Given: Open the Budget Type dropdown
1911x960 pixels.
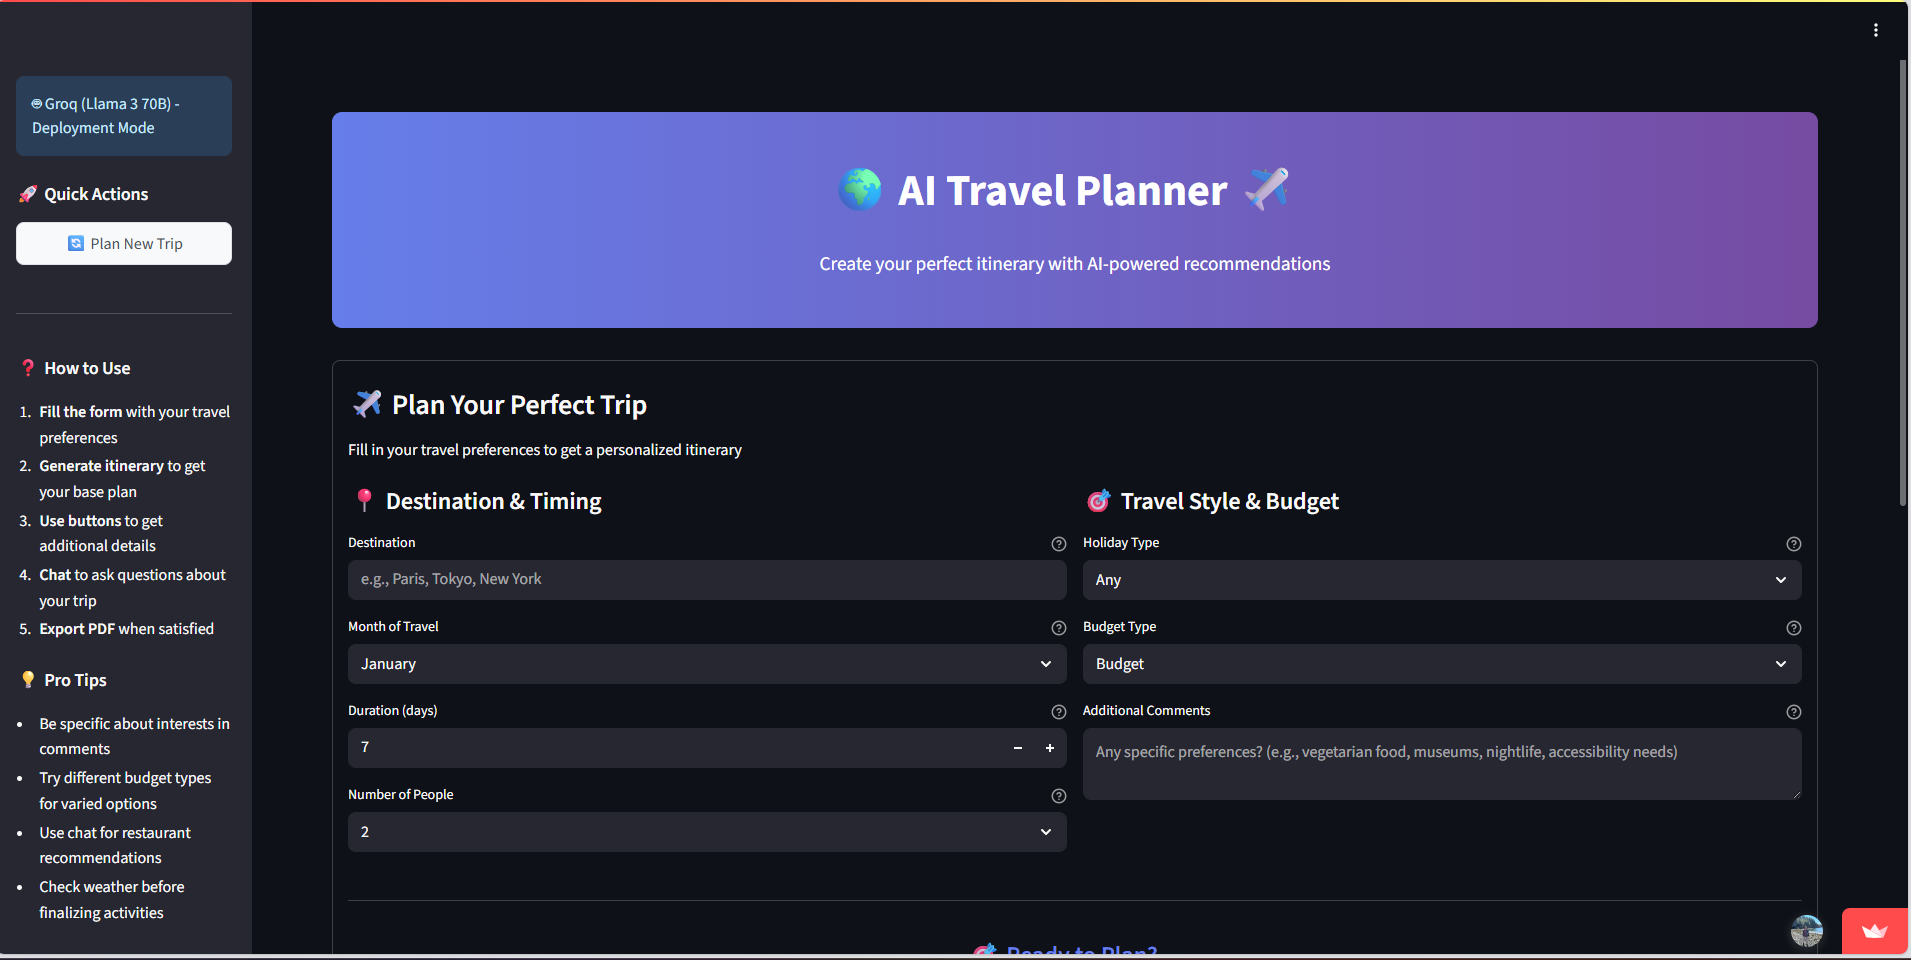Looking at the screenshot, I should [1442, 664].
